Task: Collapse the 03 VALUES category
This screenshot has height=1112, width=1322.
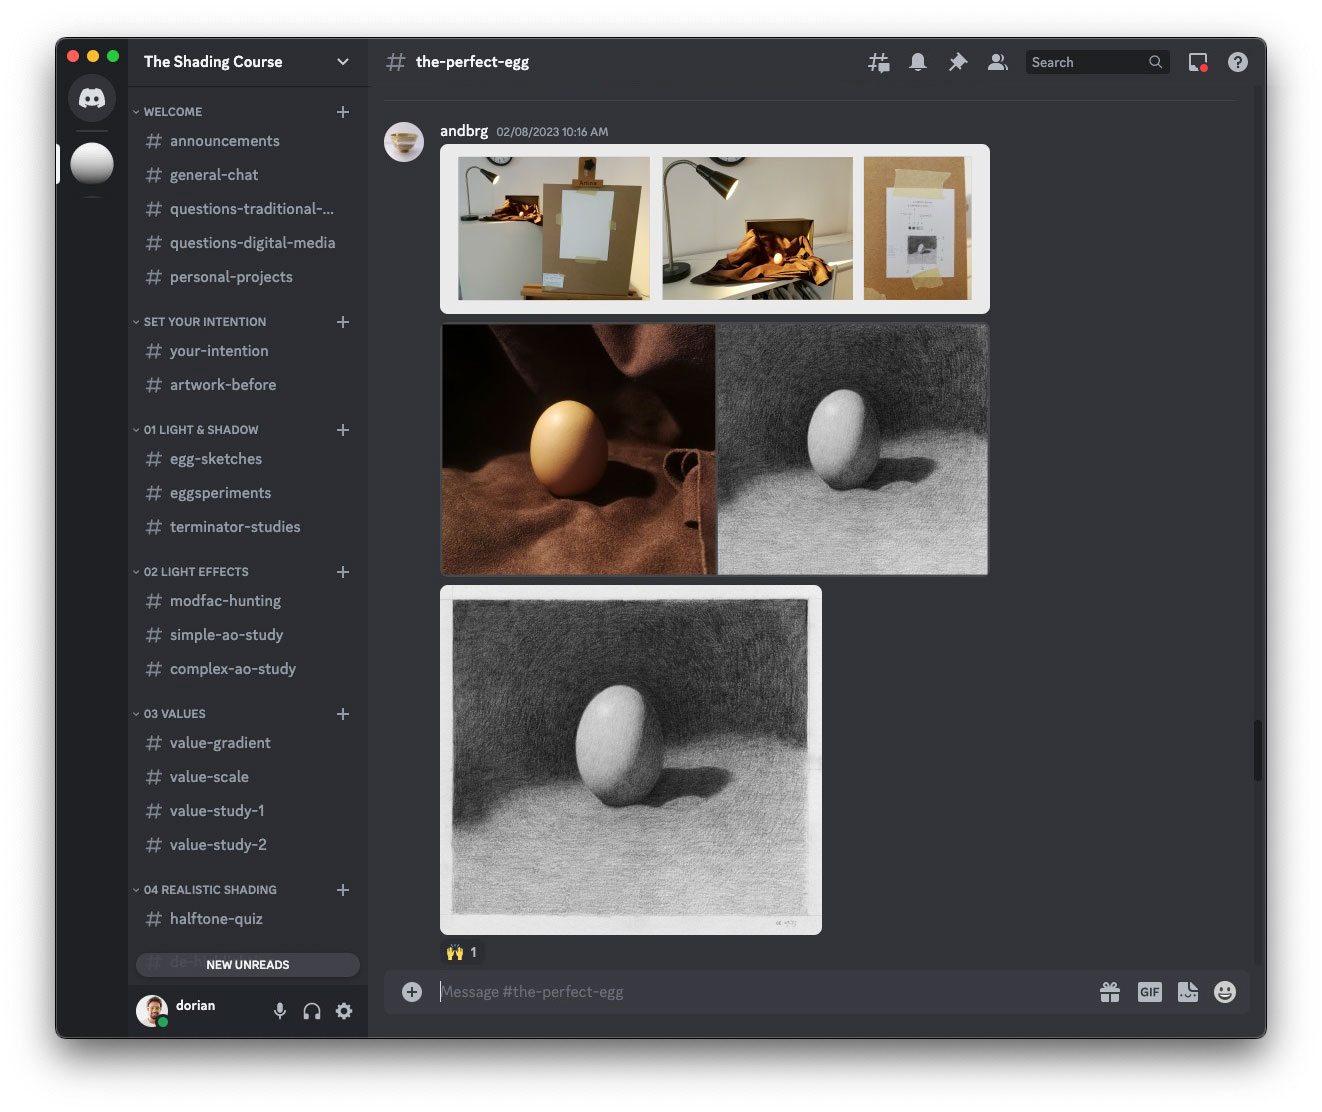Action: 174,714
